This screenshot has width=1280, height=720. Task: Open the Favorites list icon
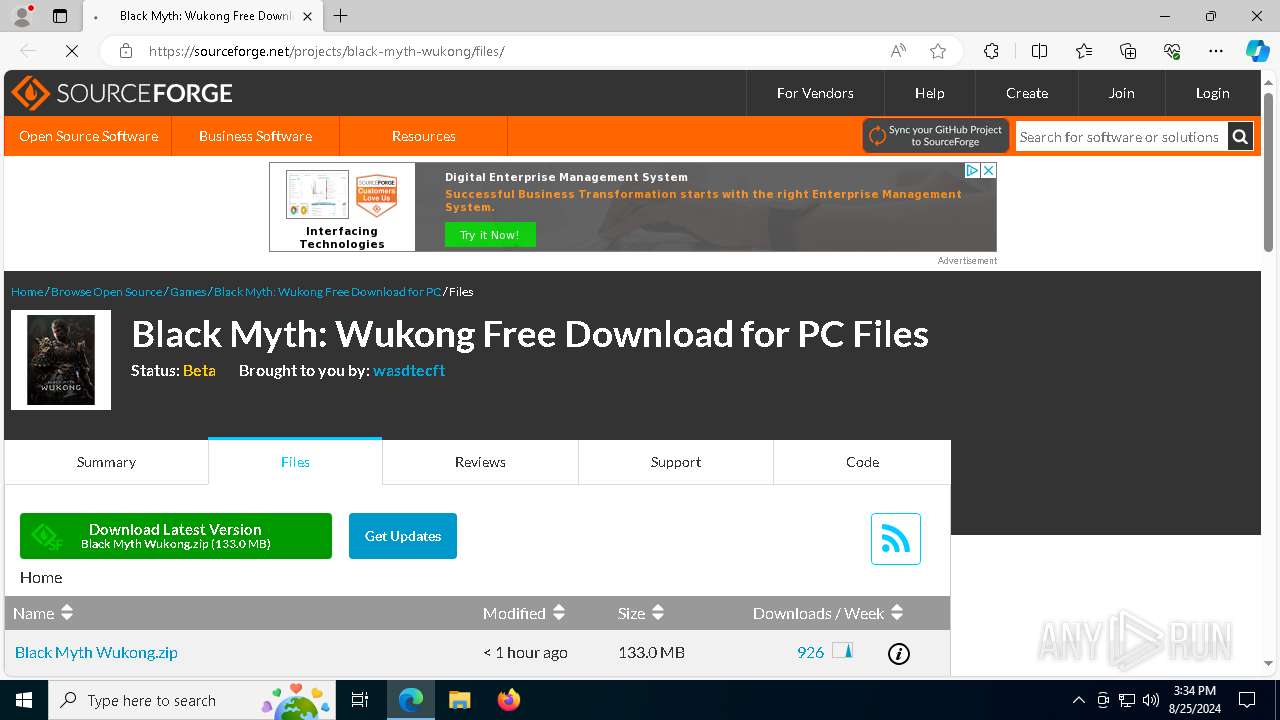(x=1084, y=51)
